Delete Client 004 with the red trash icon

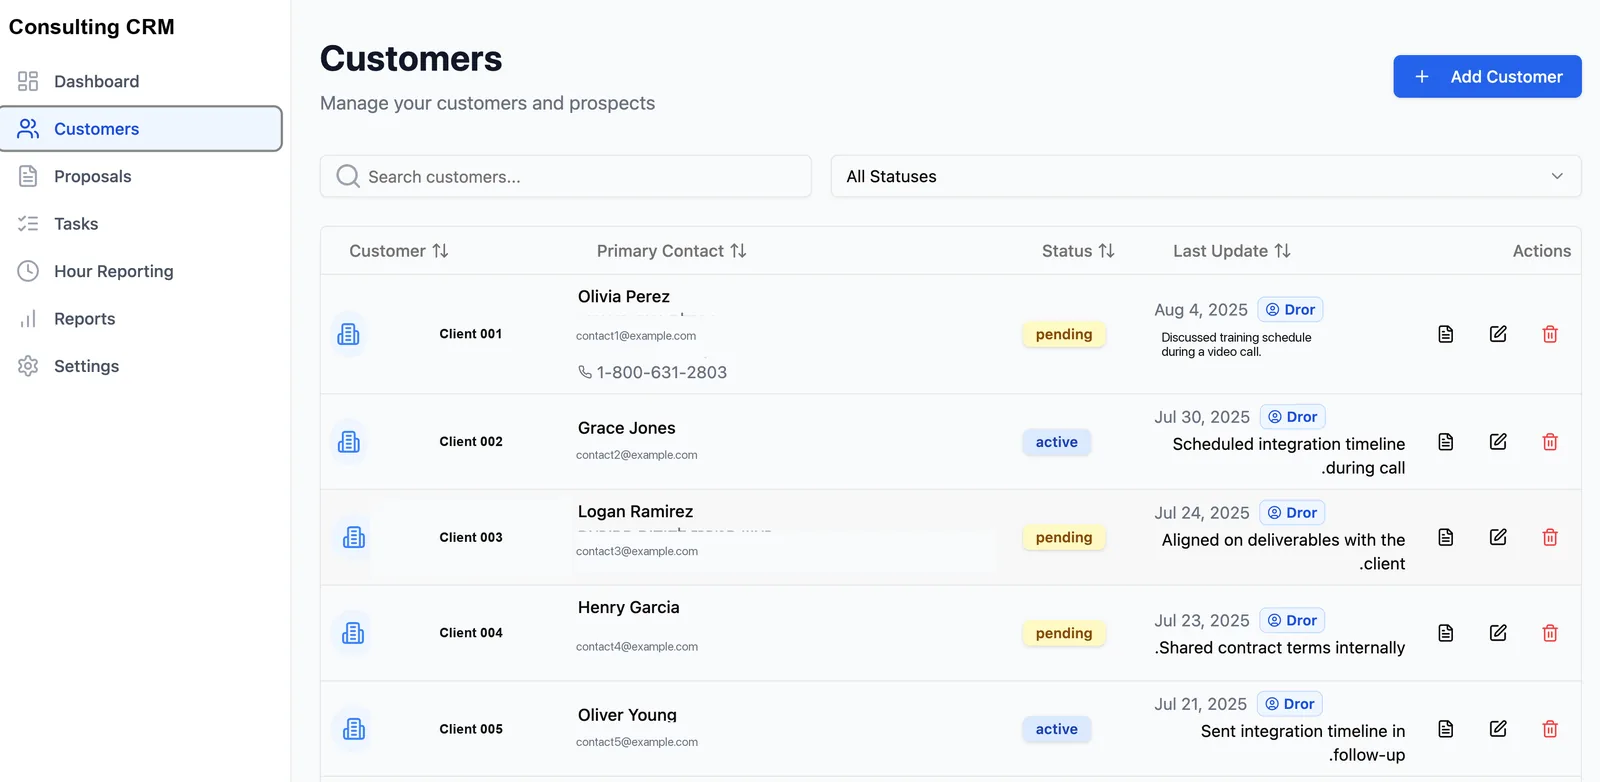1550,633
